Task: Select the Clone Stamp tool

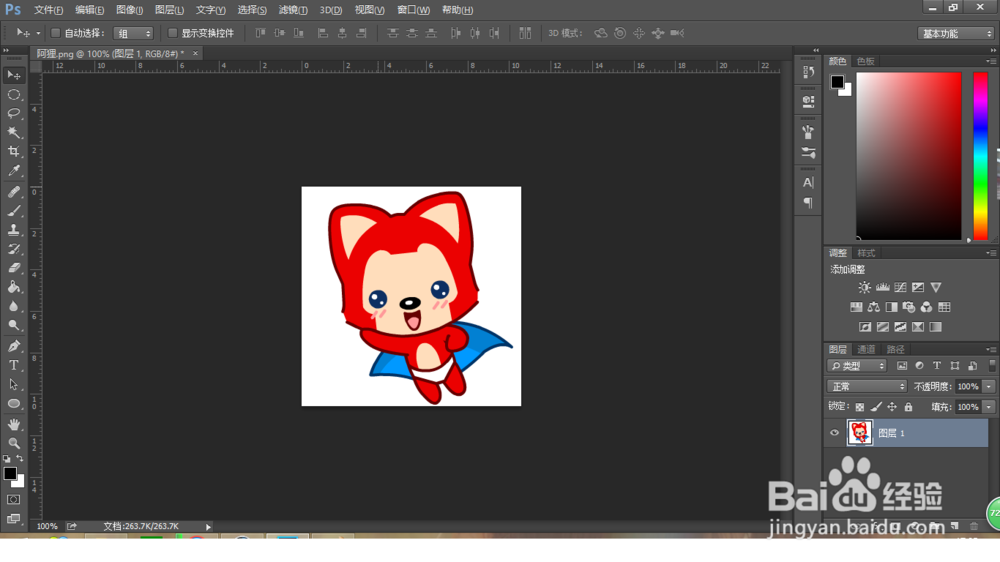Action: (x=13, y=230)
